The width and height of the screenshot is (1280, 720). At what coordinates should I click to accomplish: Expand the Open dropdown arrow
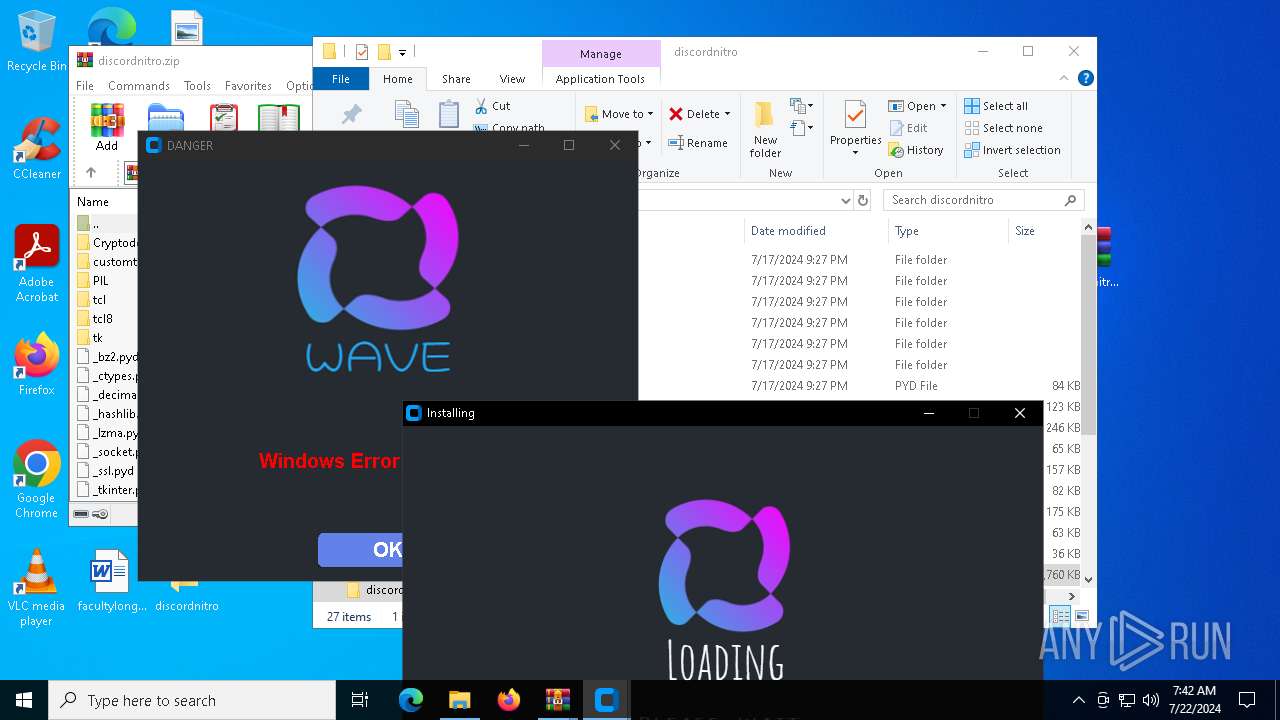(943, 106)
